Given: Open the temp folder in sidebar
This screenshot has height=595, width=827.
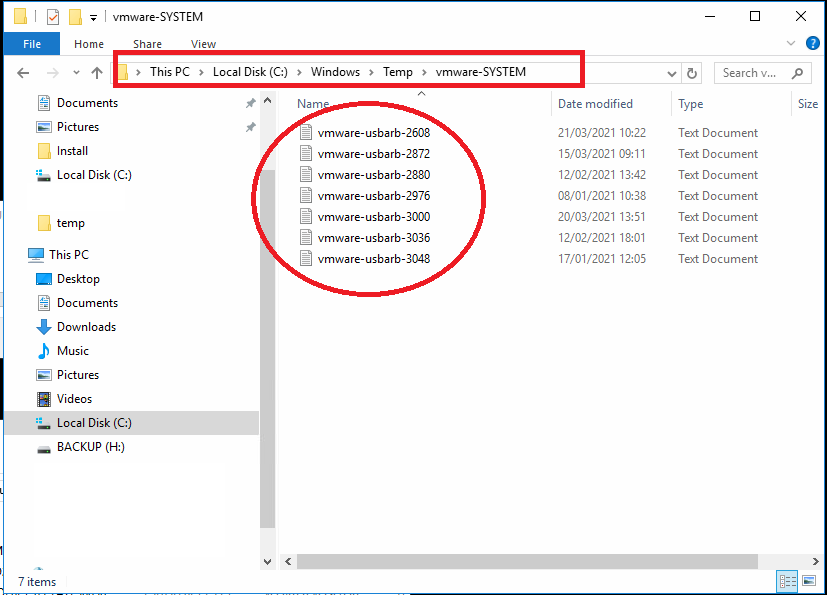Looking at the screenshot, I should [70, 223].
